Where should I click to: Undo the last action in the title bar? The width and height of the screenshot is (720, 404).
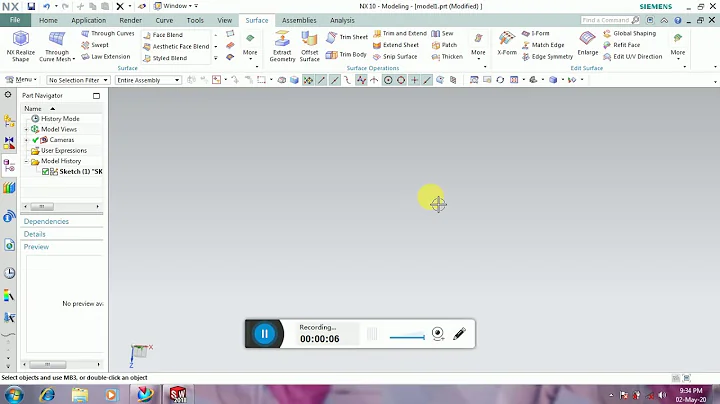click(x=46, y=6)
